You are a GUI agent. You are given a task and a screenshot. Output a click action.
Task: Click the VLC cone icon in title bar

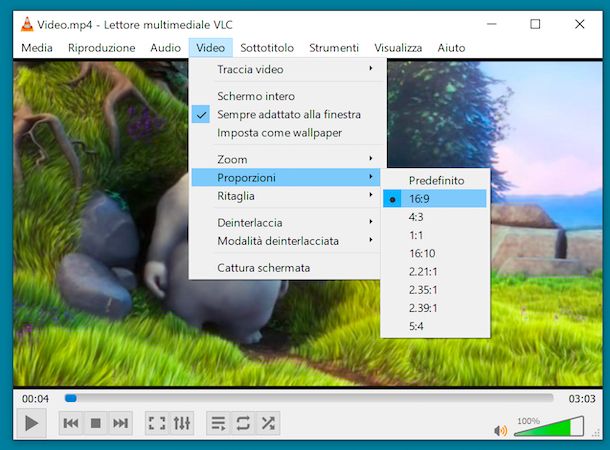click(27, 25)
